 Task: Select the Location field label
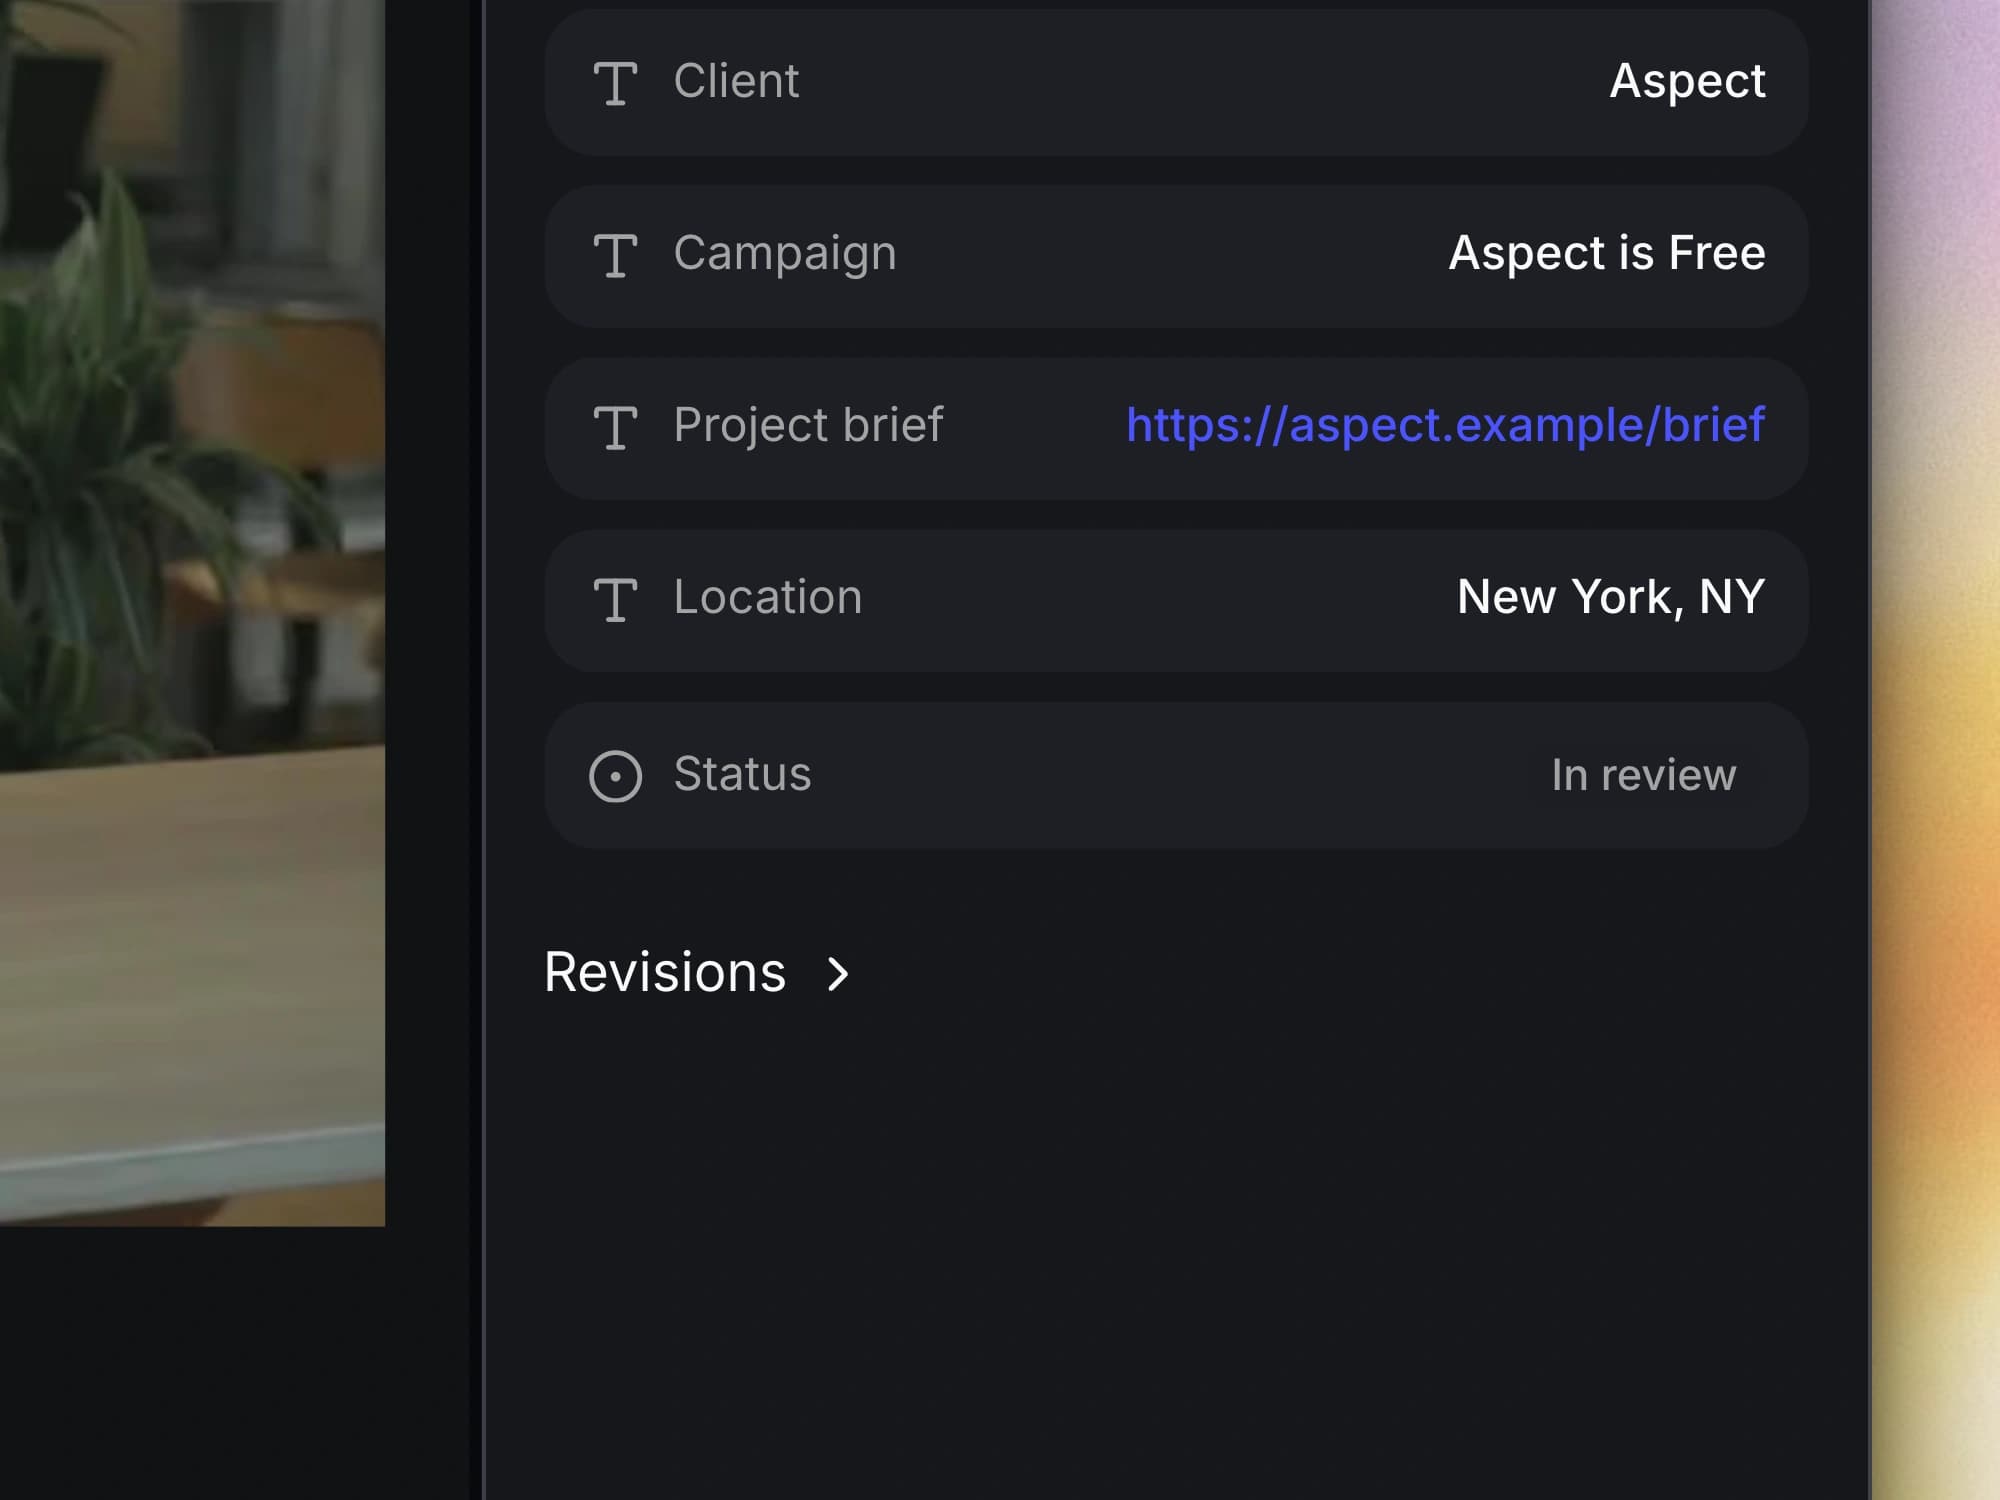(767, 597)
